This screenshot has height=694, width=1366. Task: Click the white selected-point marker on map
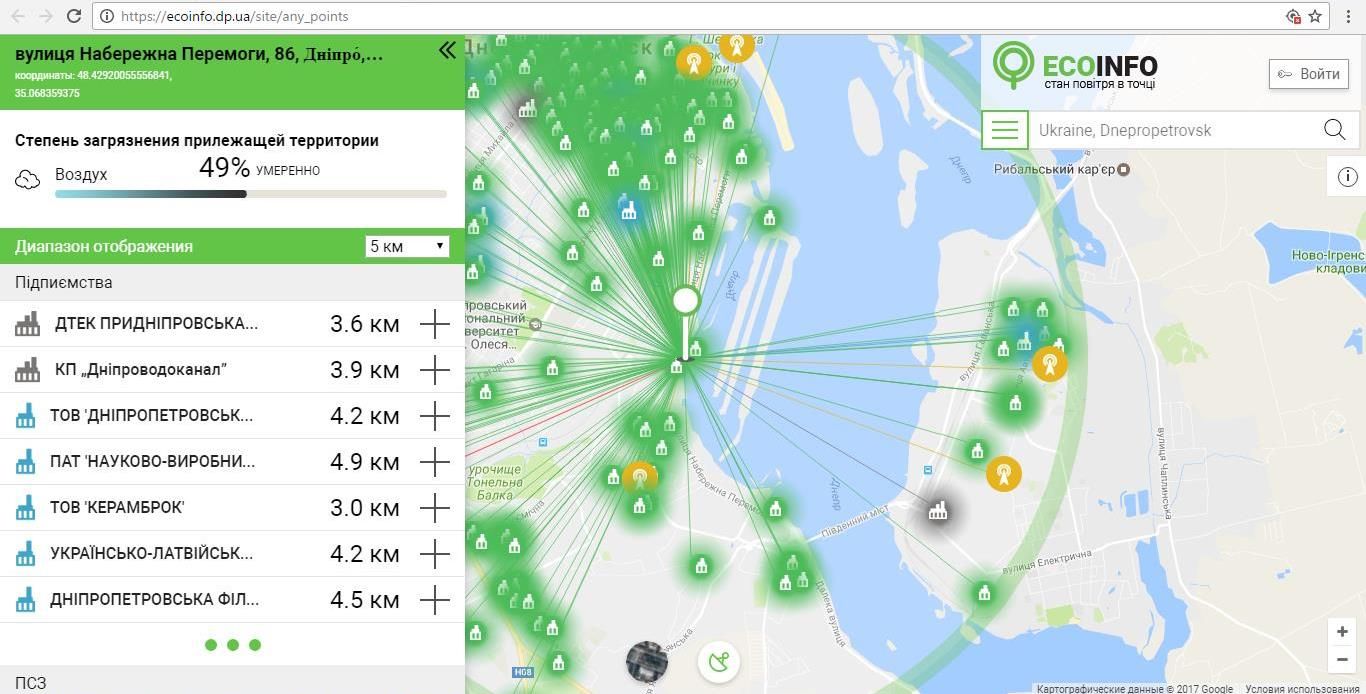[685, 300]
